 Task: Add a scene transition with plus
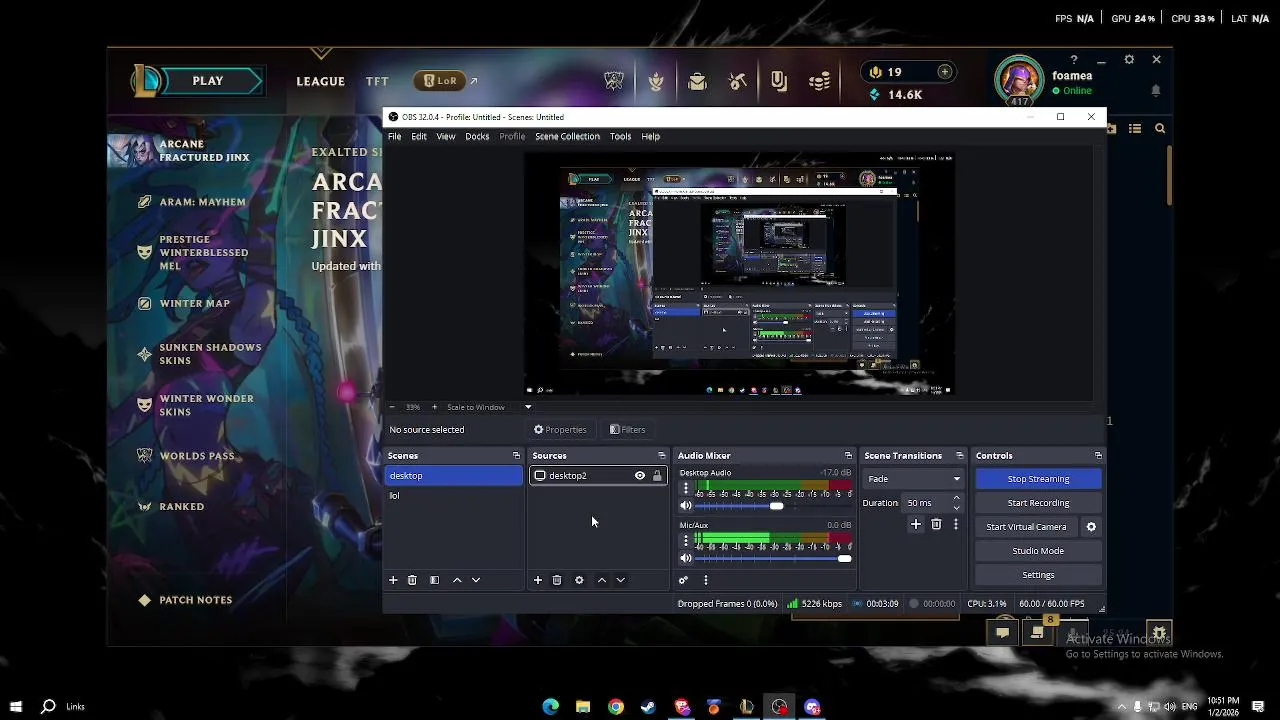(916, 524)
